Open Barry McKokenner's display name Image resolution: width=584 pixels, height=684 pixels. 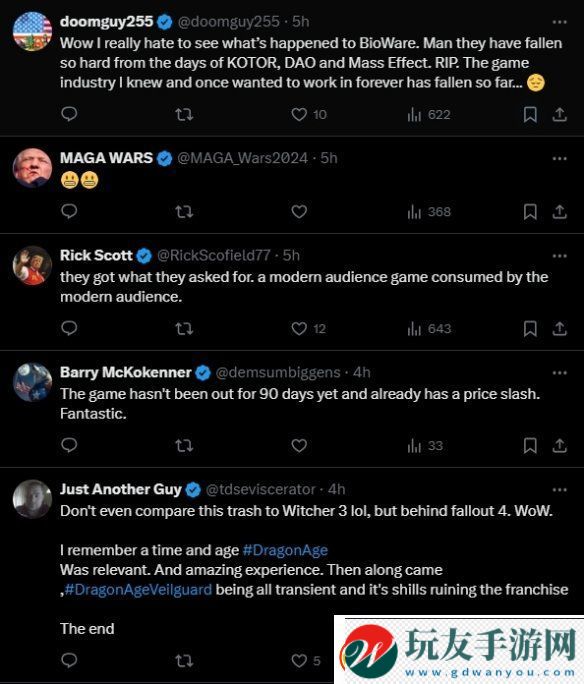coord(126,372)
